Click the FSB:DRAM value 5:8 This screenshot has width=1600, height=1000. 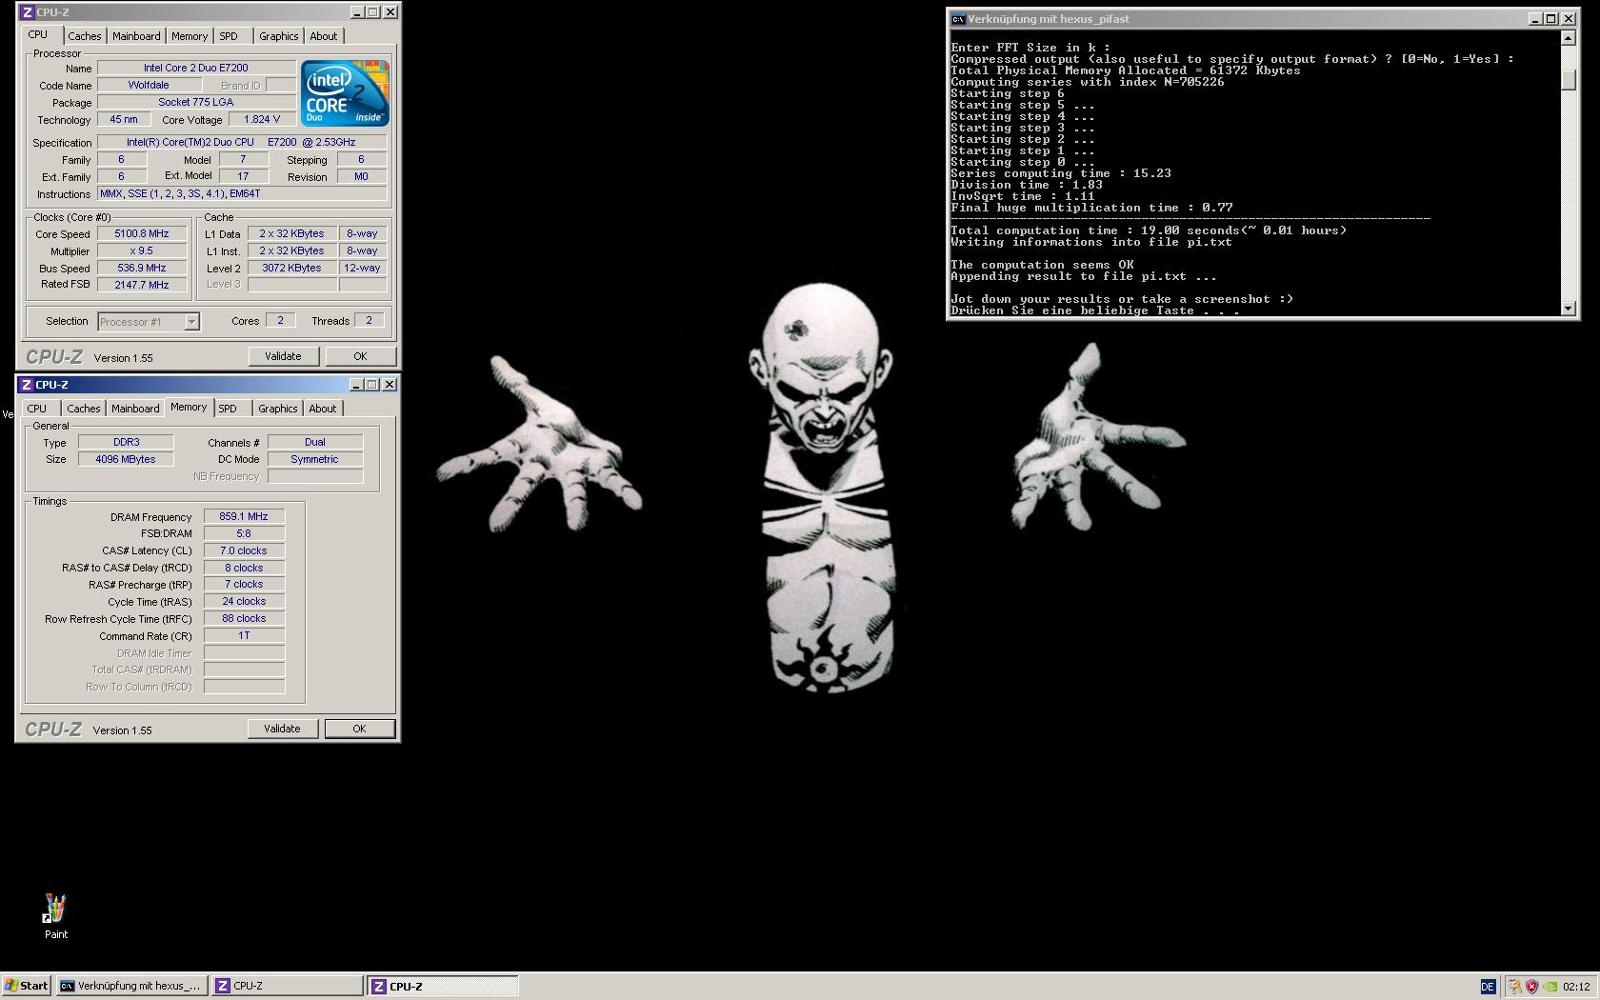coord(244,534)
